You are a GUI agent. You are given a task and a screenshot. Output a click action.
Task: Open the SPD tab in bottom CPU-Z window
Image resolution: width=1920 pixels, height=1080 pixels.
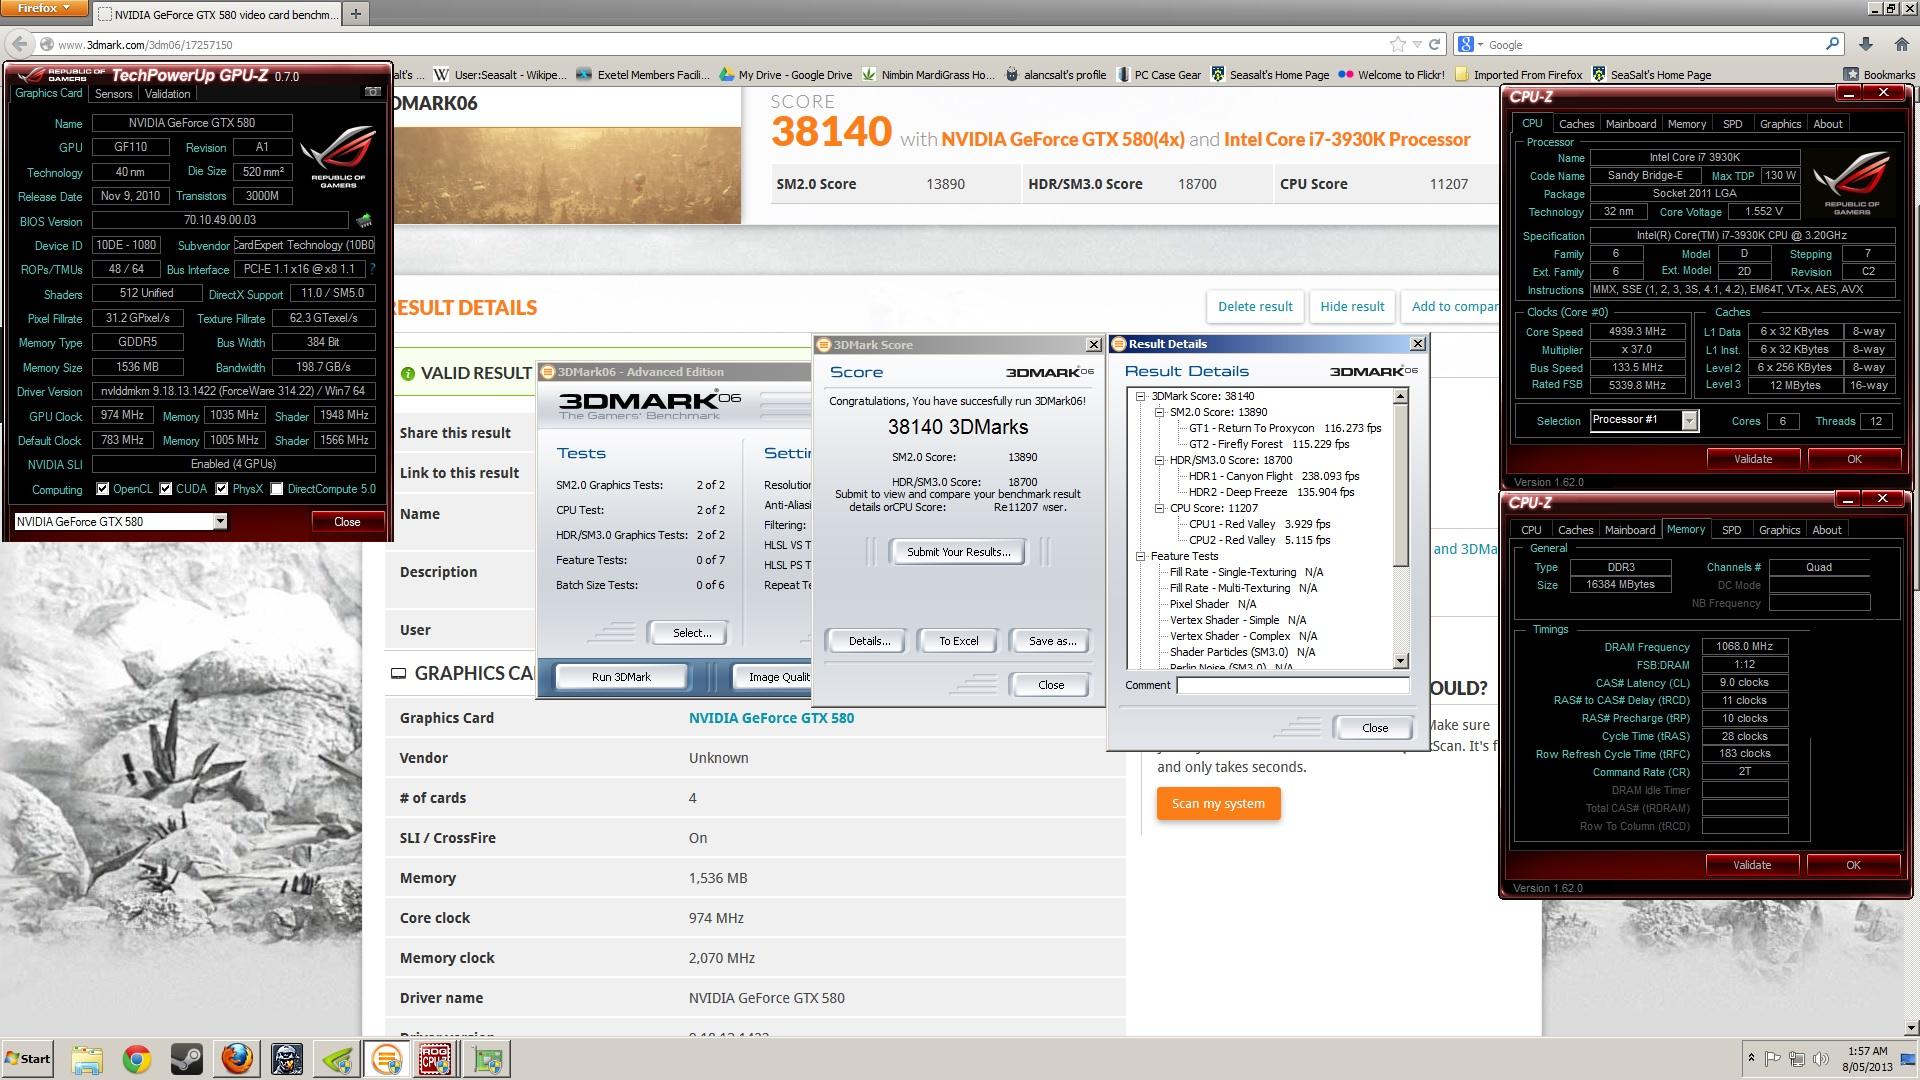coord(1731,530)
